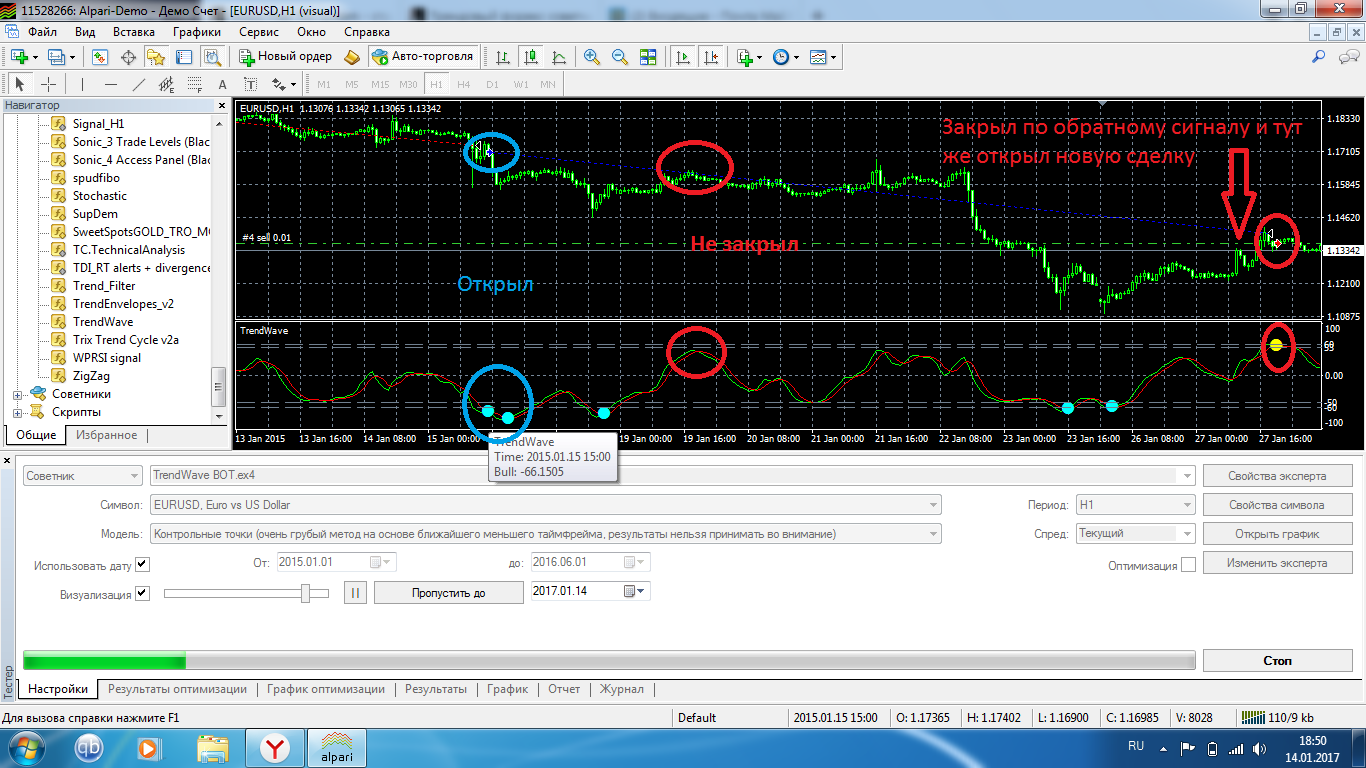This screenshot has height=768, width=1366.
Task: Uncheck the Использовать дату checkbox
Action: tap(142, 565)
